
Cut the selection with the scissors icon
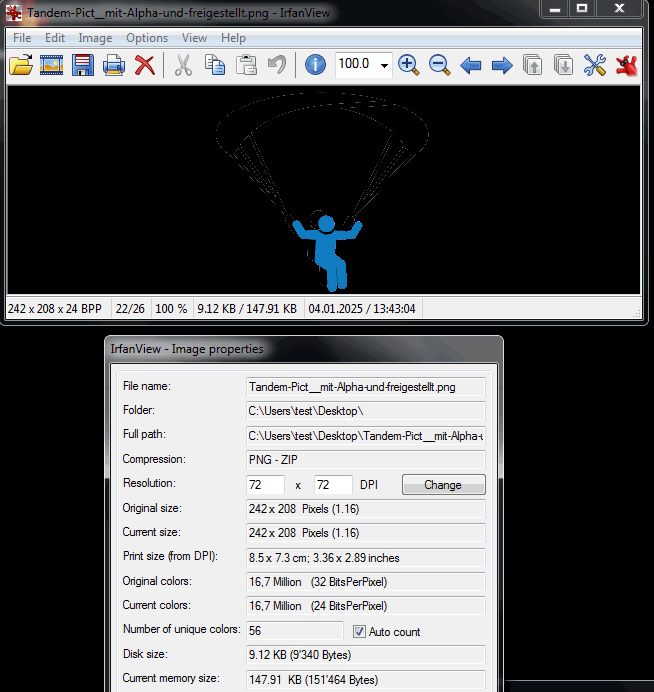pyautogui.click(x=183, y=66)
